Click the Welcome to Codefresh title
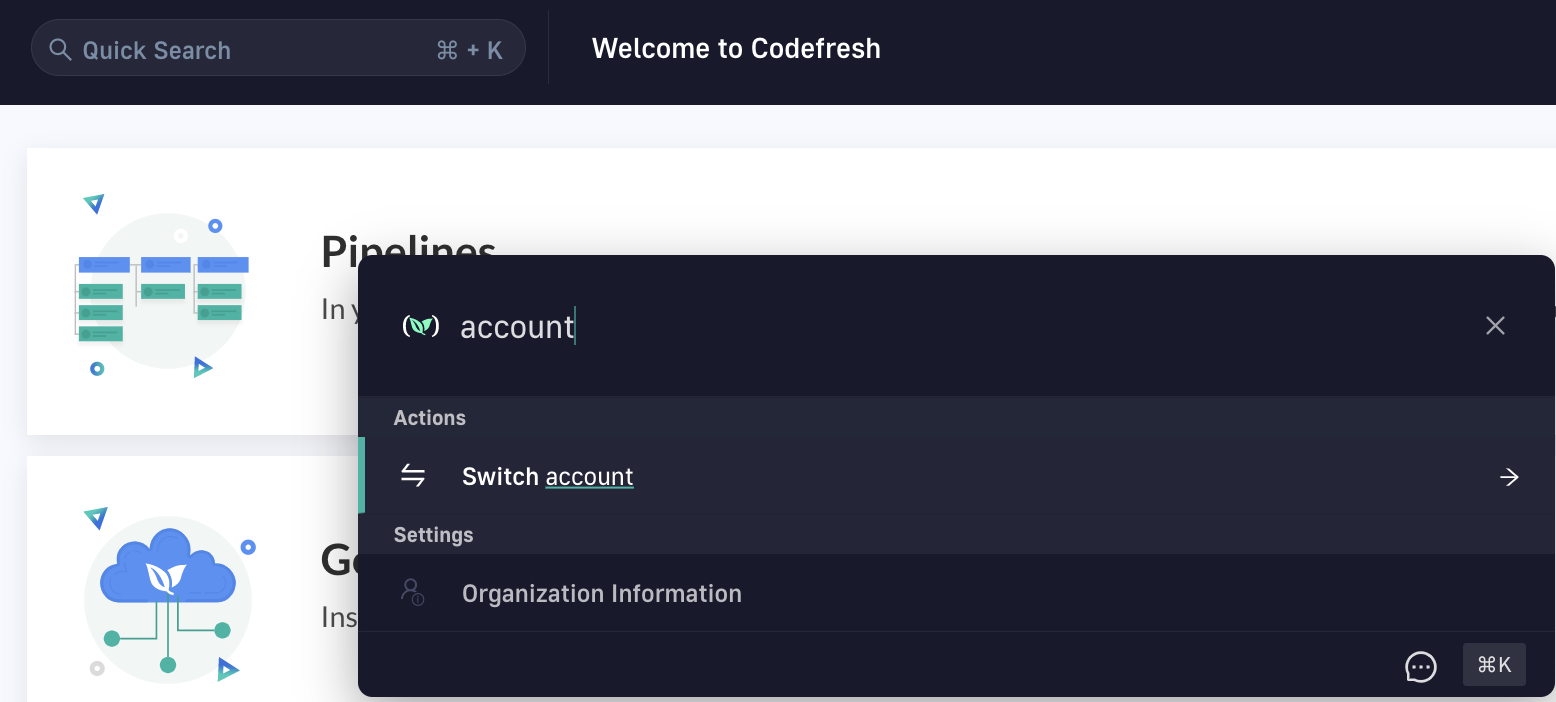1556x702 pixels. (736, 49)
